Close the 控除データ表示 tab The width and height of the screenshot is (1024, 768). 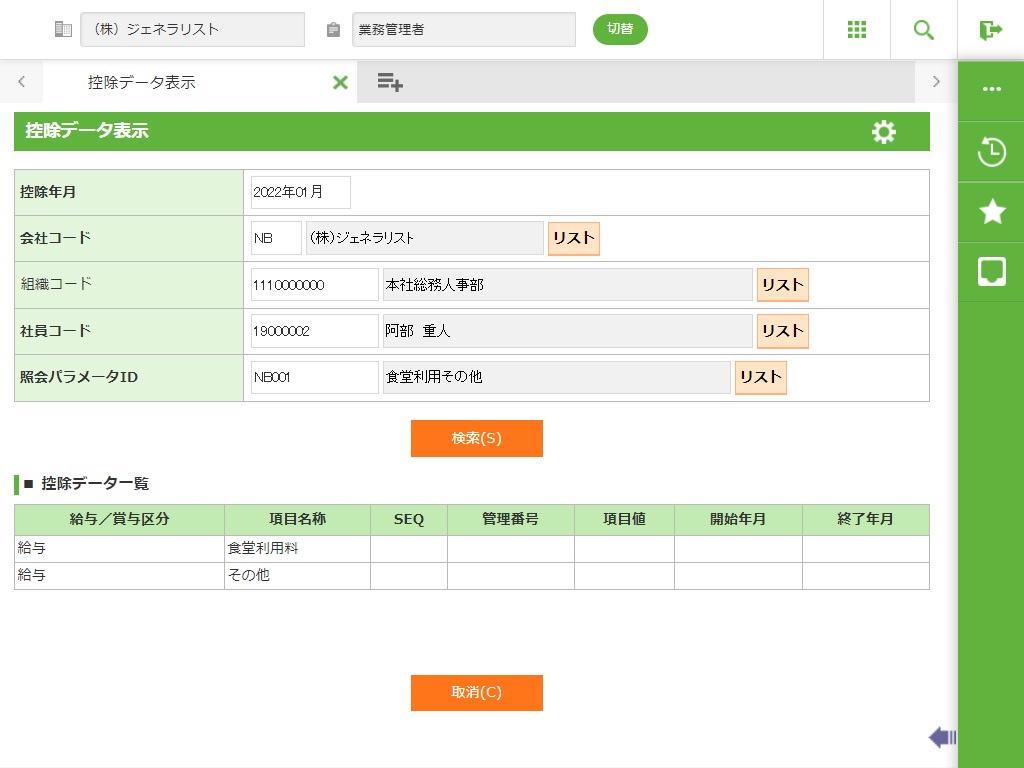coord(340,83)
